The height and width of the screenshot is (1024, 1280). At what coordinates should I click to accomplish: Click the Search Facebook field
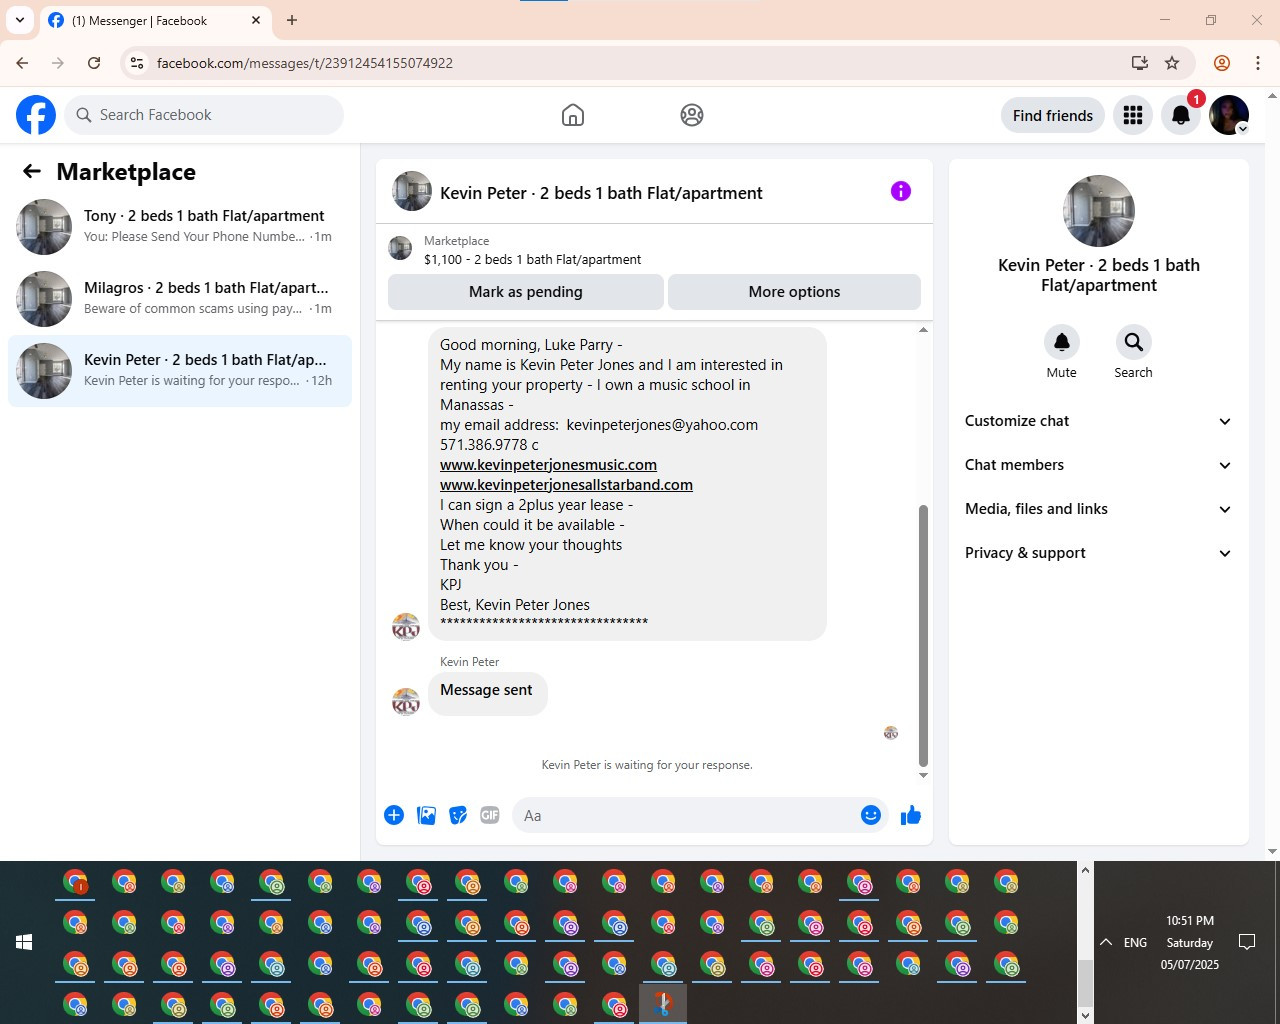(x=204, y=115)
